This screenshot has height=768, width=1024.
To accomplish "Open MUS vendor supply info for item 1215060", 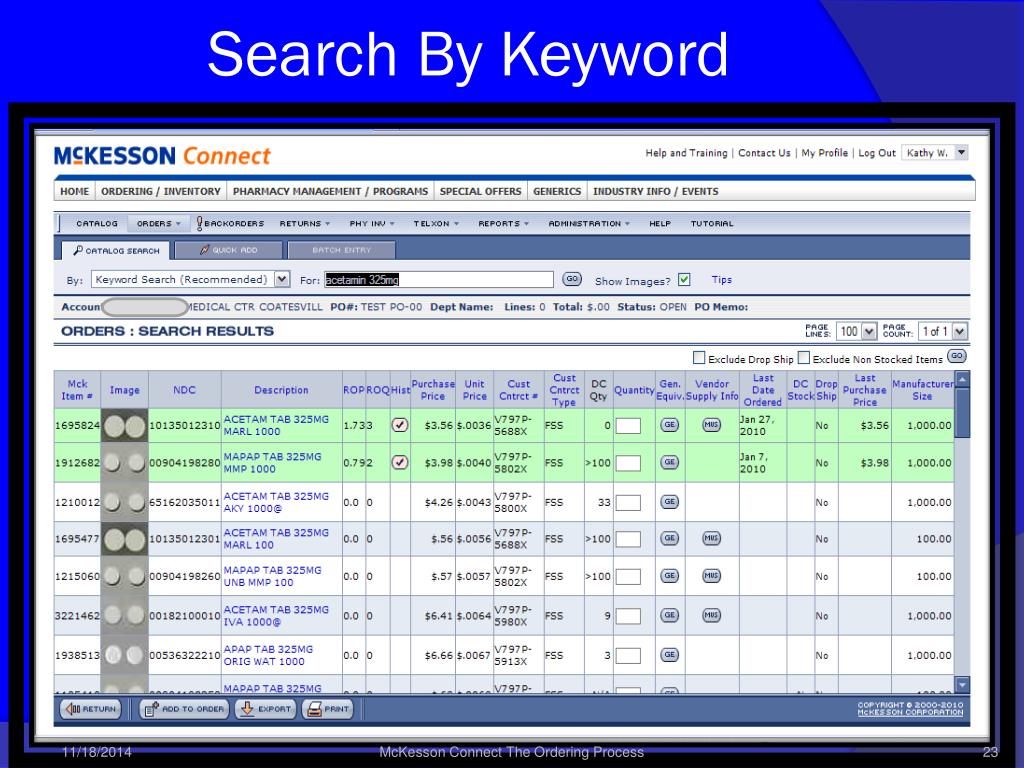I will coord(711,575).
